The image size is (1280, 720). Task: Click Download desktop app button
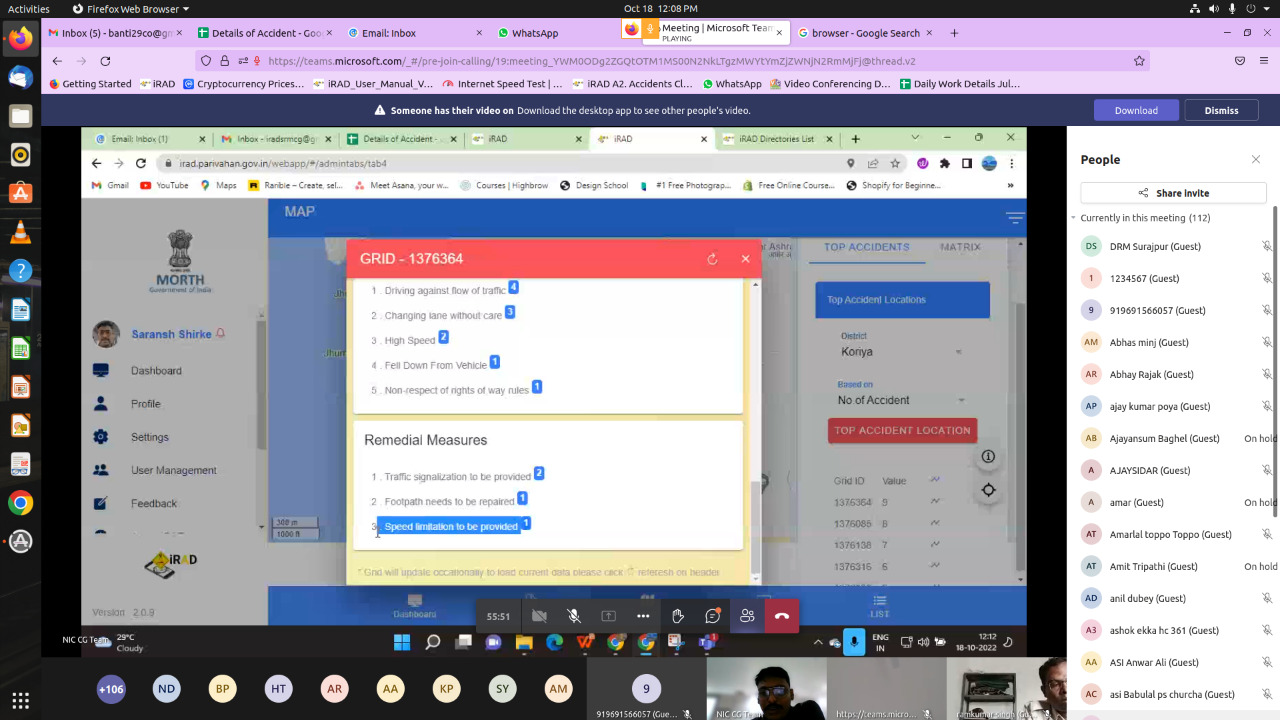pyautogui.click(x=1136, y=110)
